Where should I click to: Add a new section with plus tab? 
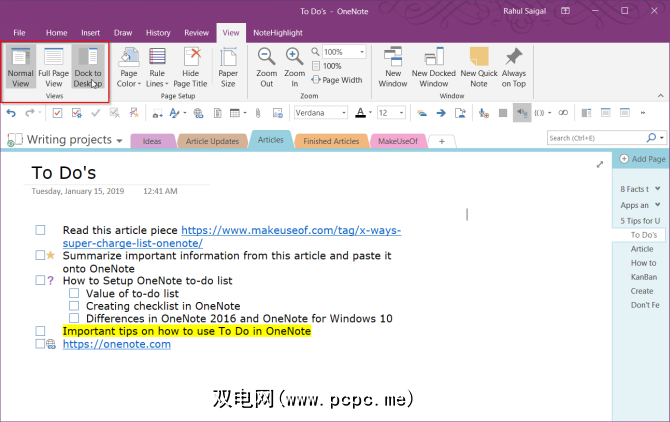coord(442,141)
